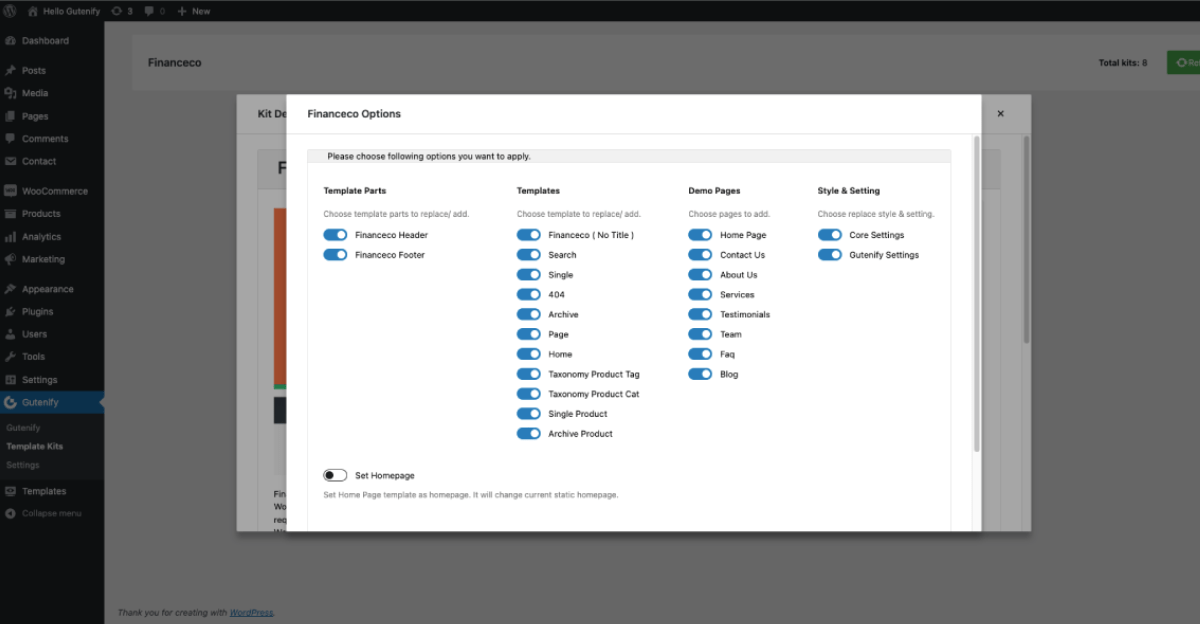Open Hello Gutenify site home icon
Screen dimensions: 1200x624
(x=33, y=11)
